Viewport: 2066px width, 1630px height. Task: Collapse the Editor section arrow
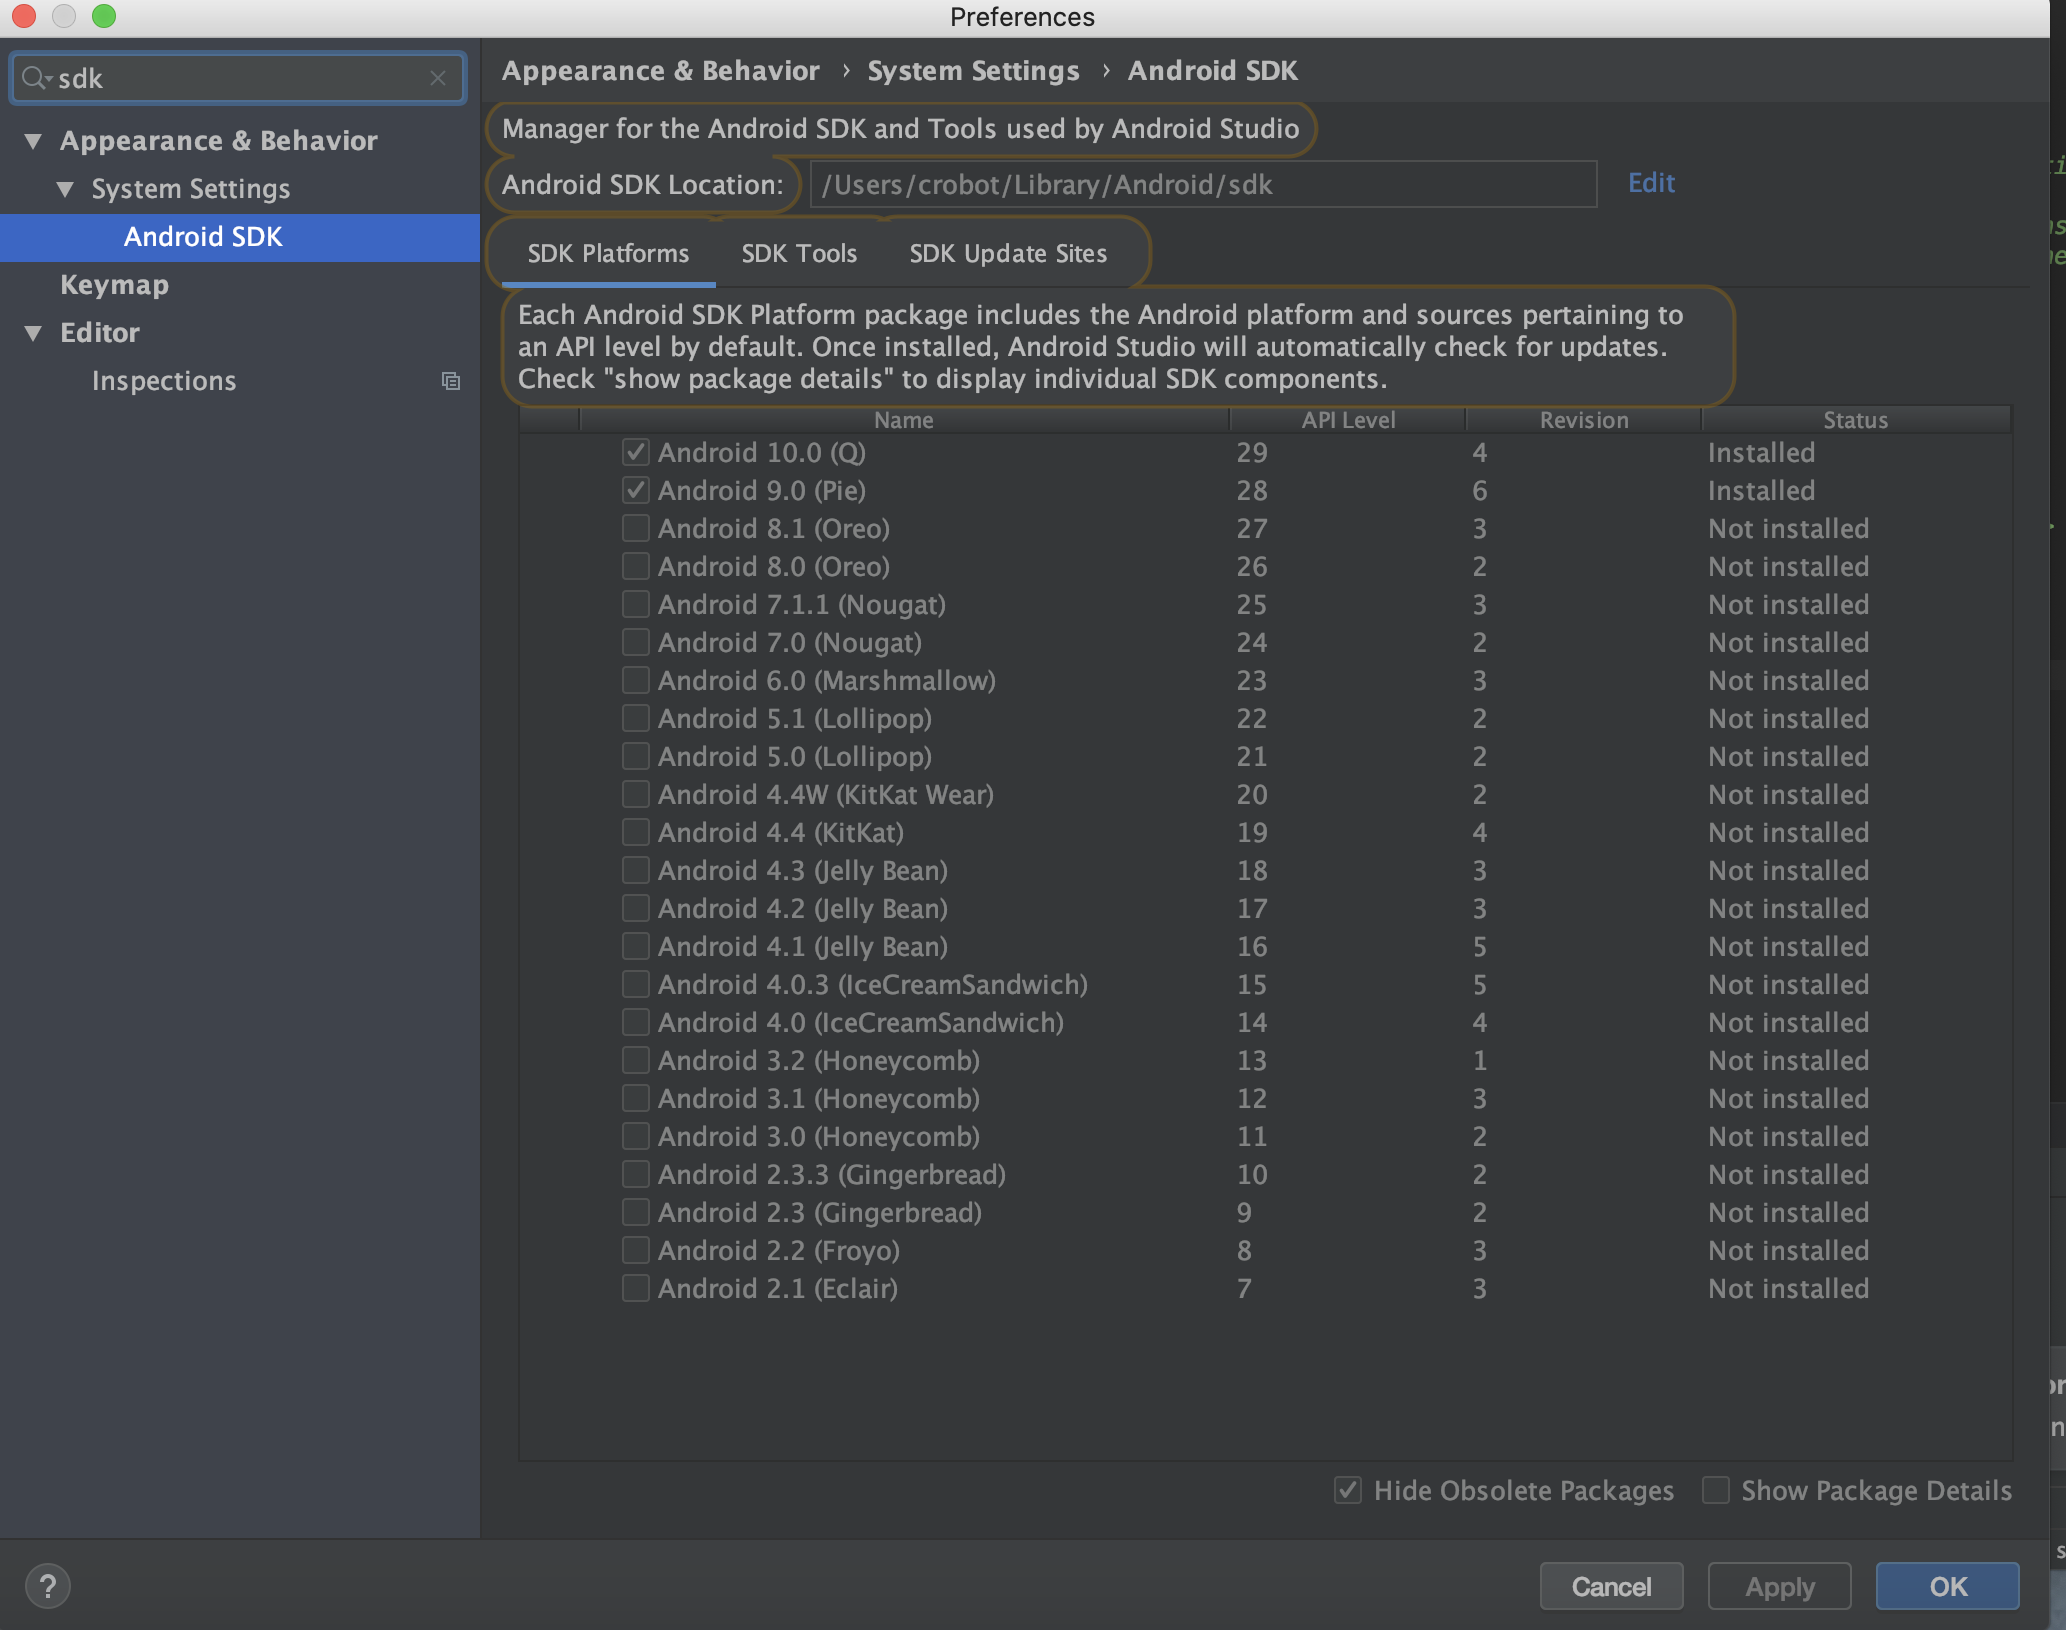pyautogui.click(x=34, y=333)
